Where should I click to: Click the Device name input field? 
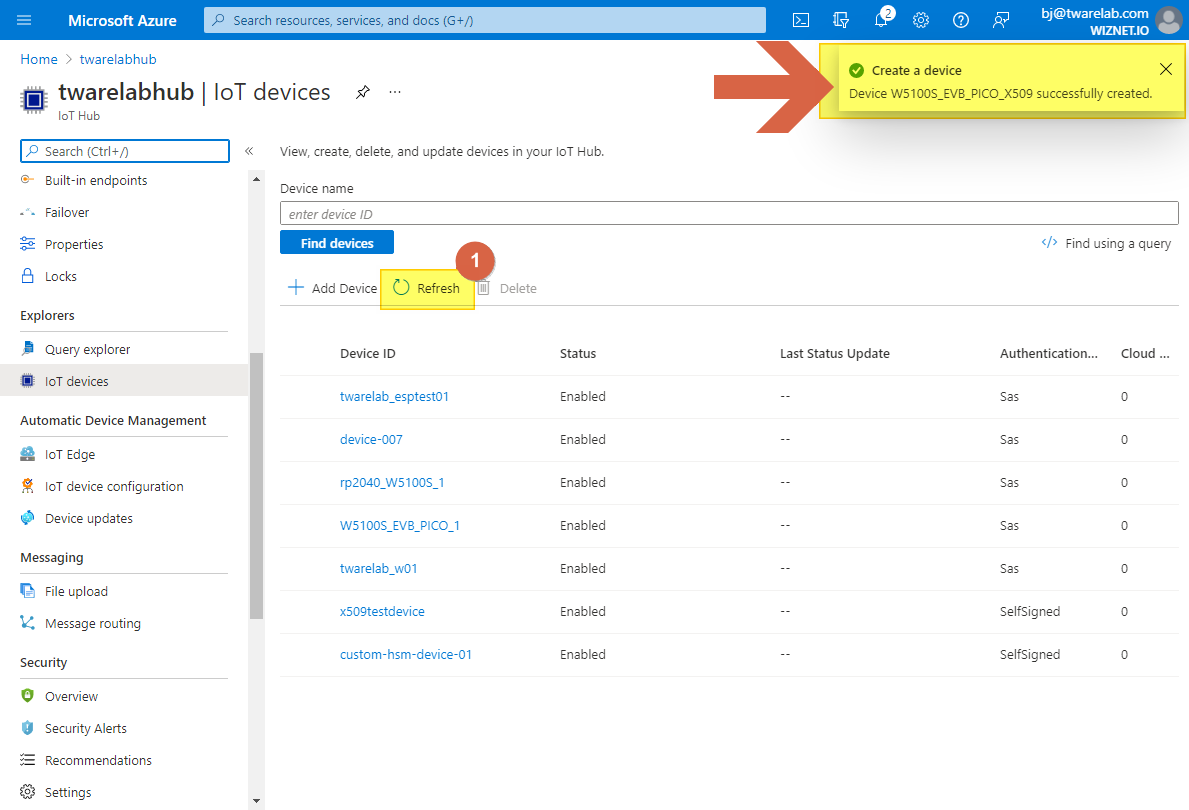(729, 213)
